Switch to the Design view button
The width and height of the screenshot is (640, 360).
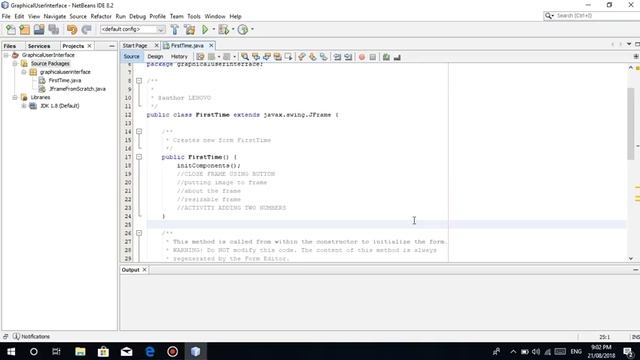pos(155,57)
